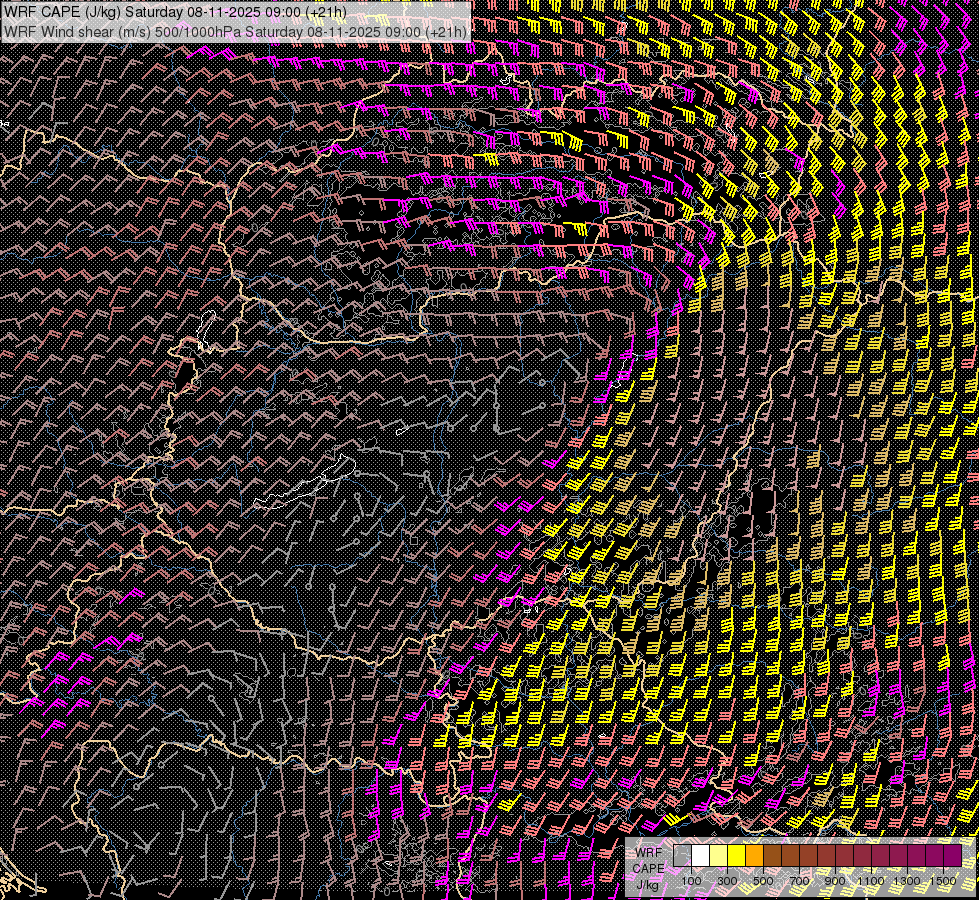
Task: Choose the rightmost purple legend swatch
Action: 953,856
